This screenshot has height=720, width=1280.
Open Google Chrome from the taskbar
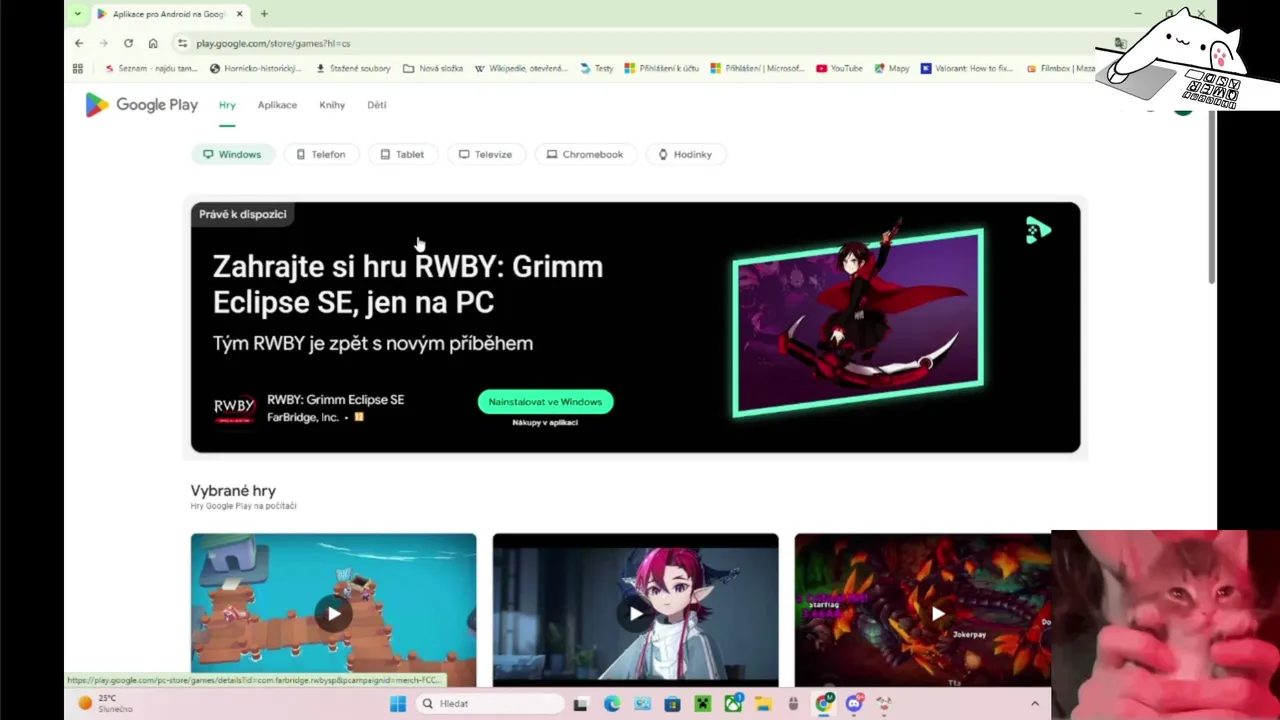click(824, 704)
